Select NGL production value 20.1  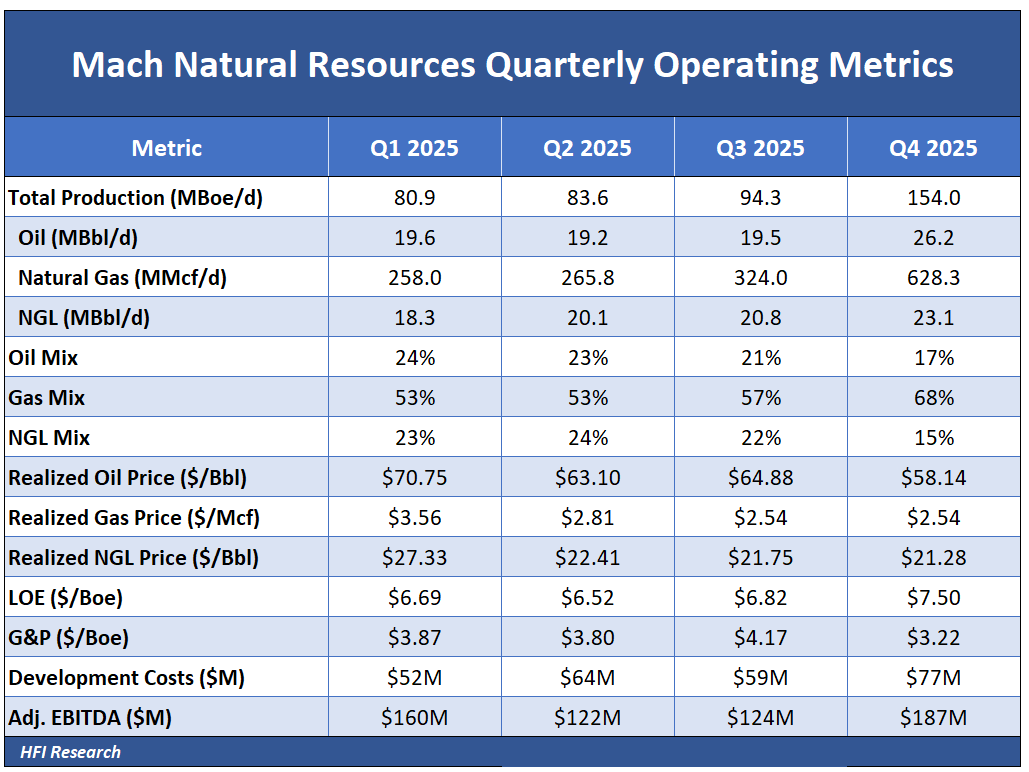pos(587,318)
